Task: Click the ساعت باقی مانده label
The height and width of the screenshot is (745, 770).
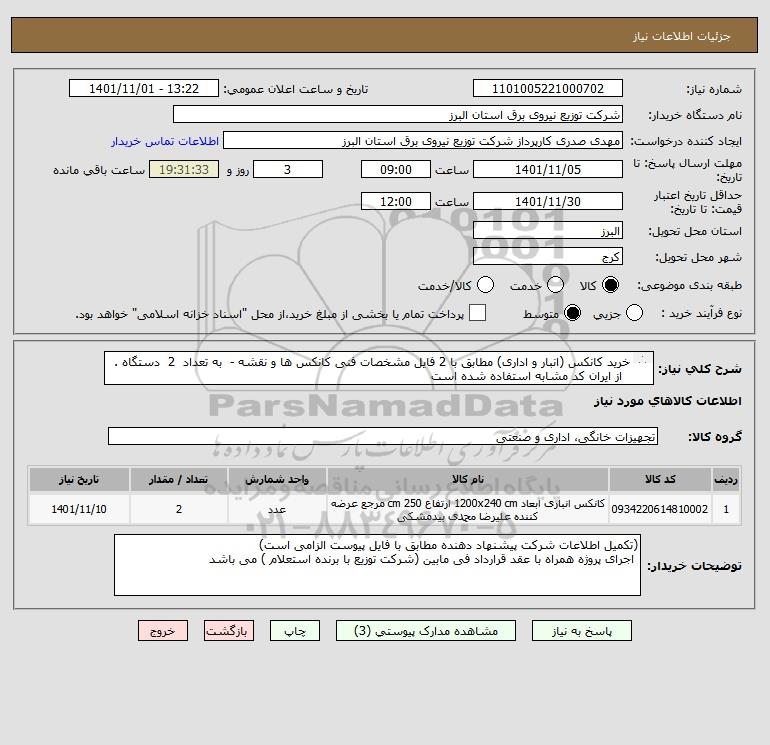Action: 99,170
